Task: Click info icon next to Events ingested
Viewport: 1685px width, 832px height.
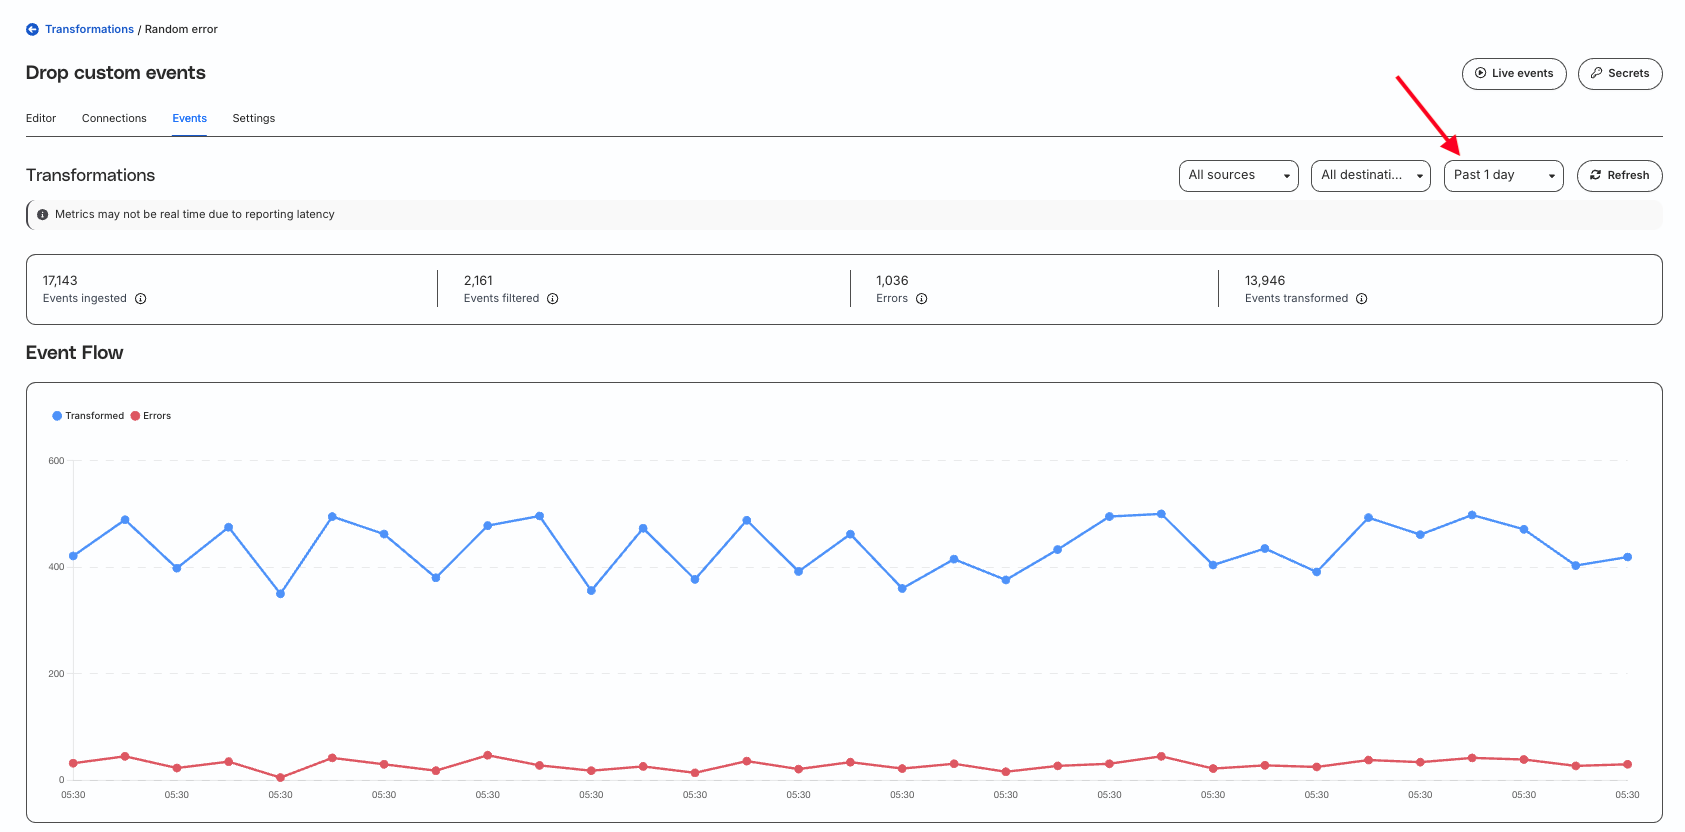Action: [141, 299]
